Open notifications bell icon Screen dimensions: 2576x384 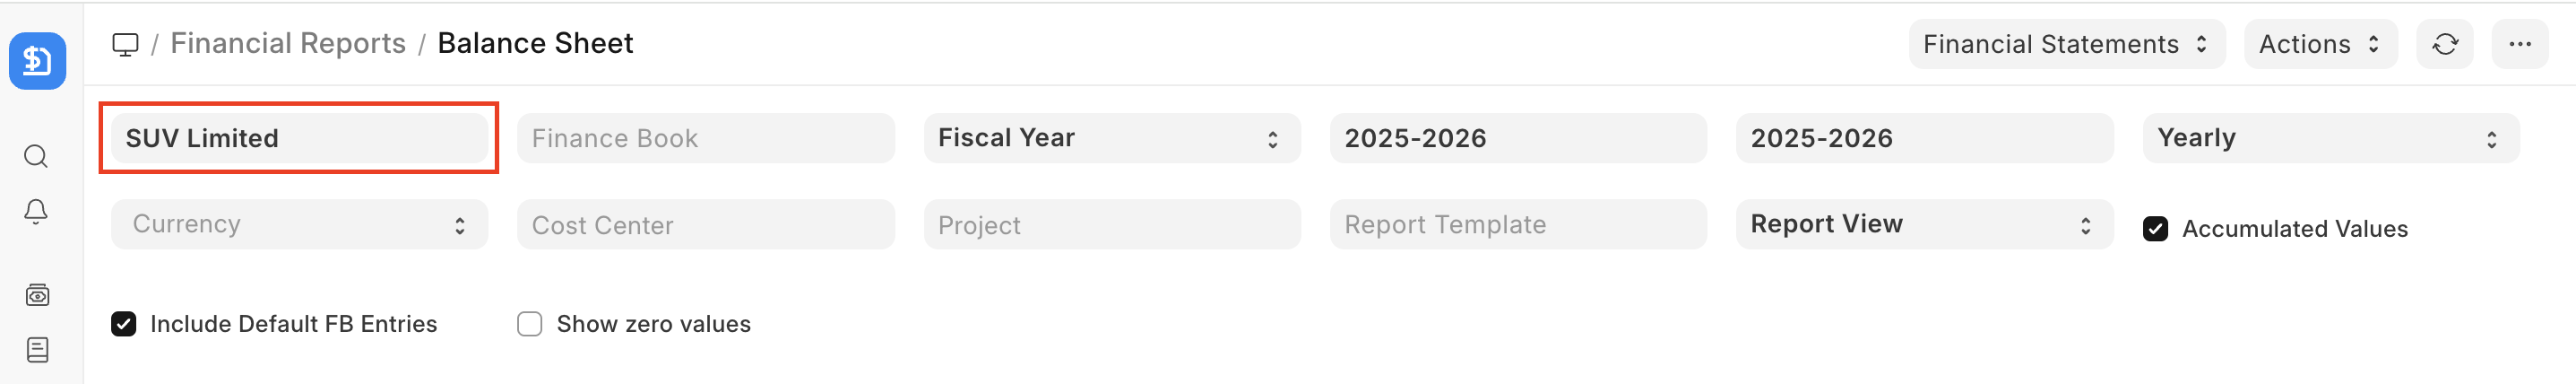click(x=36, y=211)
